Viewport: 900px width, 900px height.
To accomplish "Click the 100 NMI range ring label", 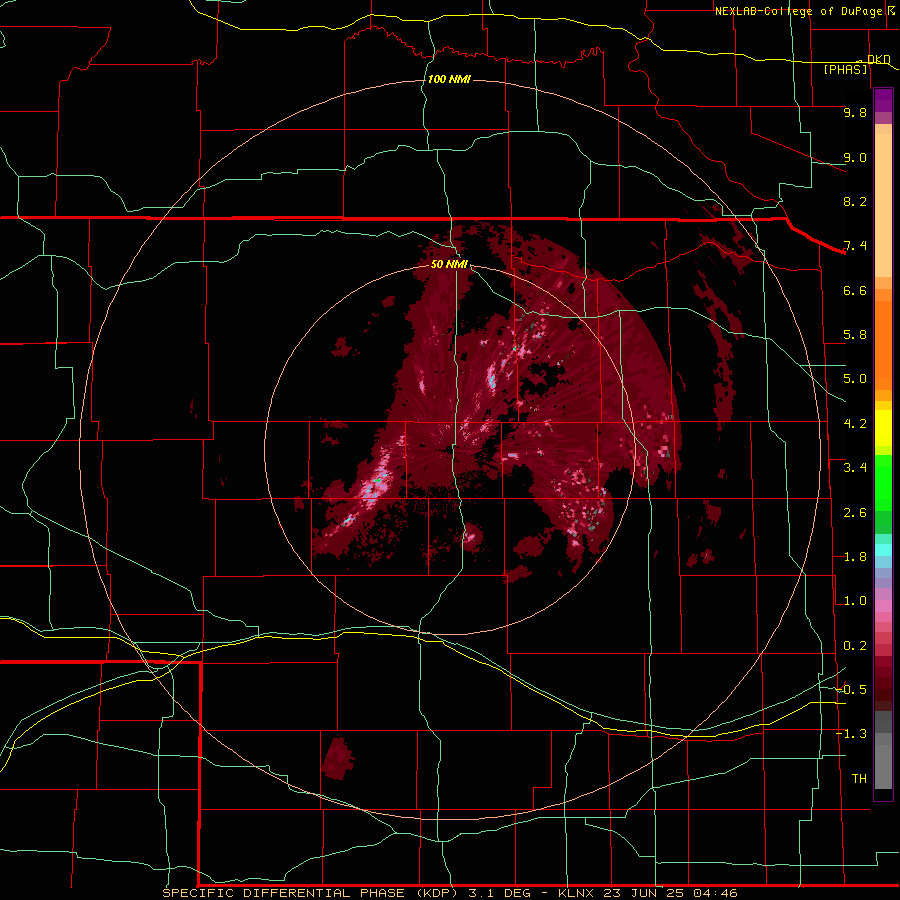I will tap(449, 79).
